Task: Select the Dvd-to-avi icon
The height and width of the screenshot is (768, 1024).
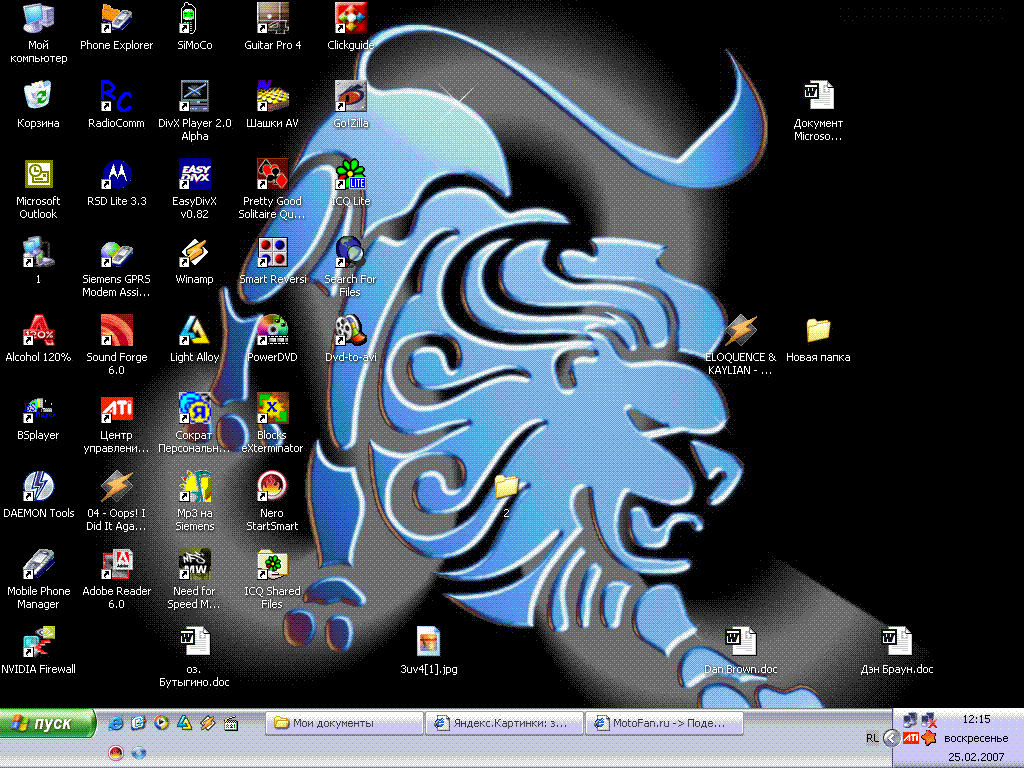Action: pos(351,330)
